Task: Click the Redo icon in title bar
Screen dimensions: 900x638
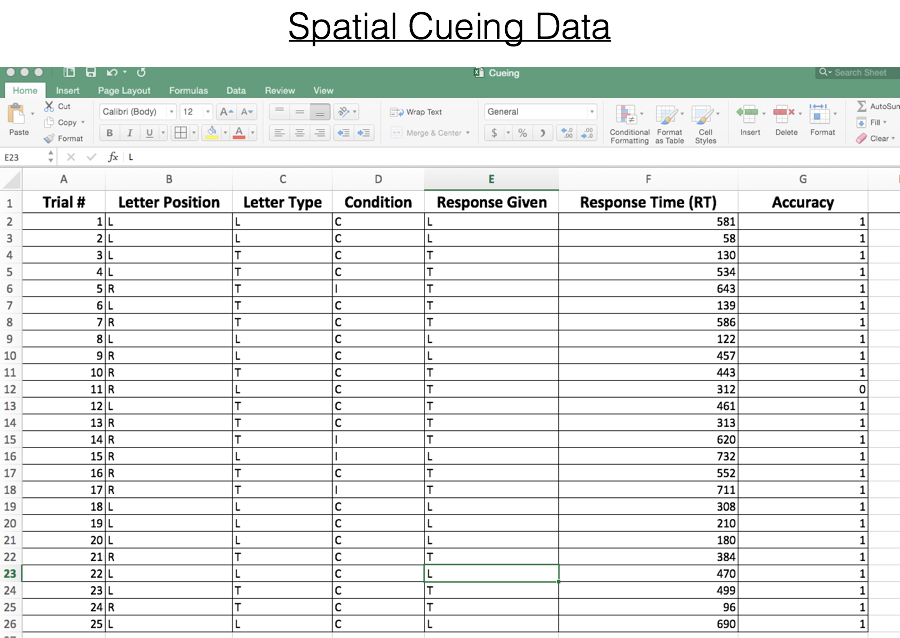Action: click(x=141, y=72)
